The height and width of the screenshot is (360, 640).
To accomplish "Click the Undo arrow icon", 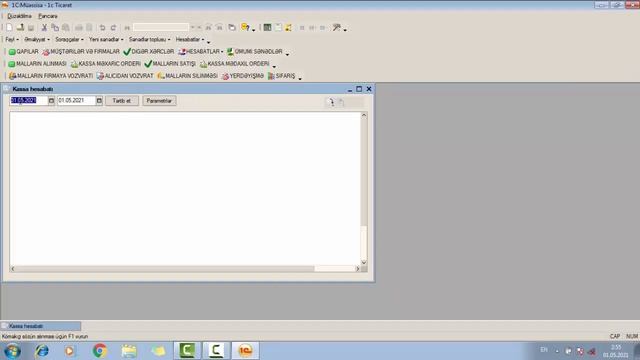I will (x=102, y=27).
